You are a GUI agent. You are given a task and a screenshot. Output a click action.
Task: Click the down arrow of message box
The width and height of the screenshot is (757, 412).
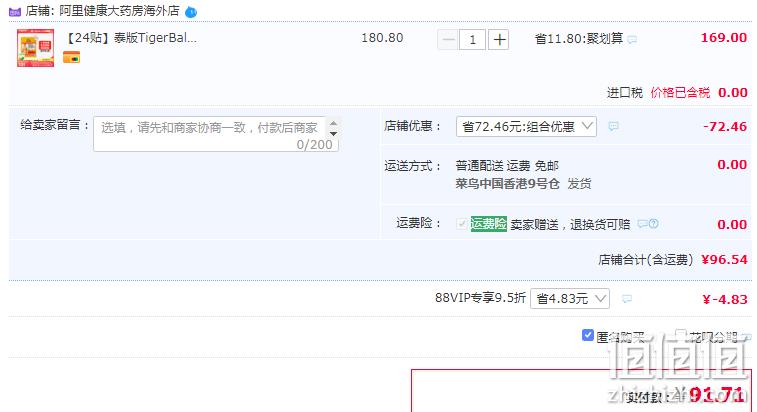pyautogui.click(x=333, y=134)
